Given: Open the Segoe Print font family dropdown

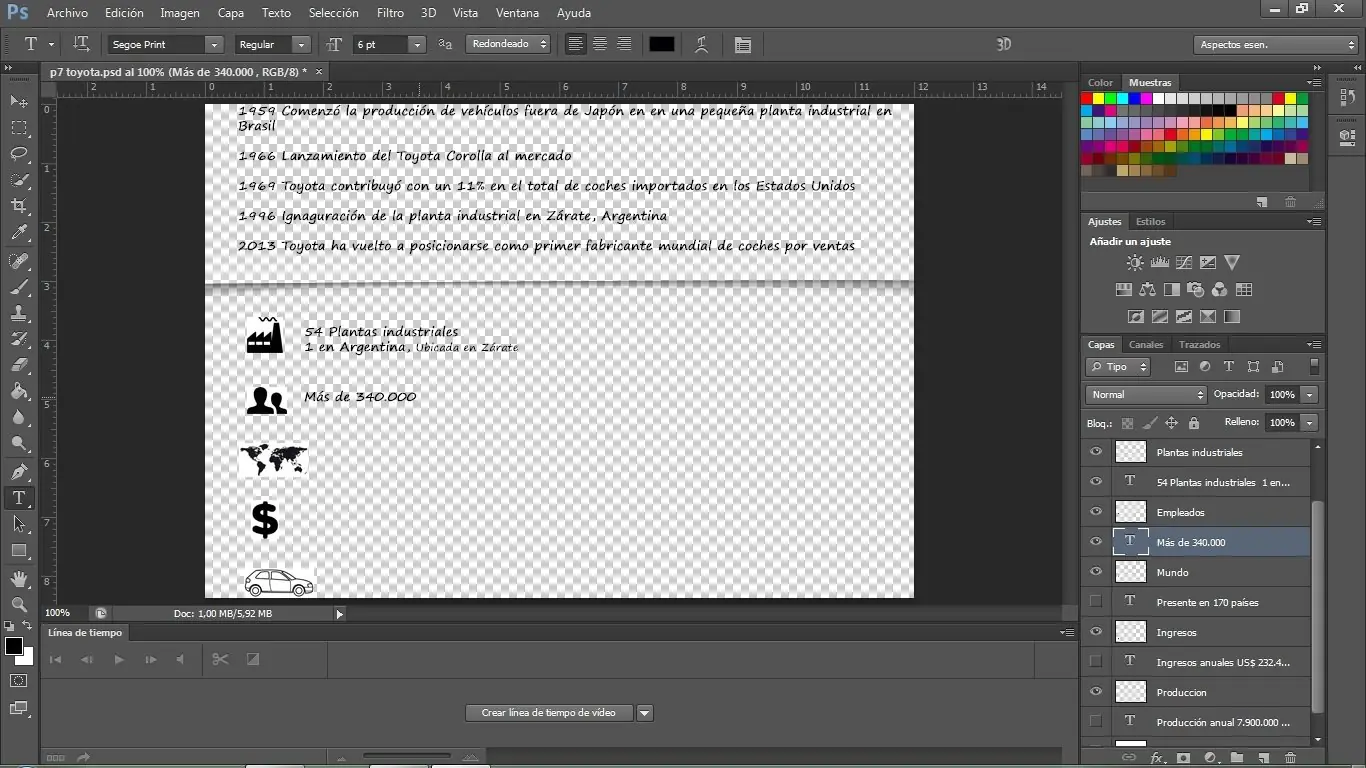Looking at the screenshot, I should (x=213, y=45).
